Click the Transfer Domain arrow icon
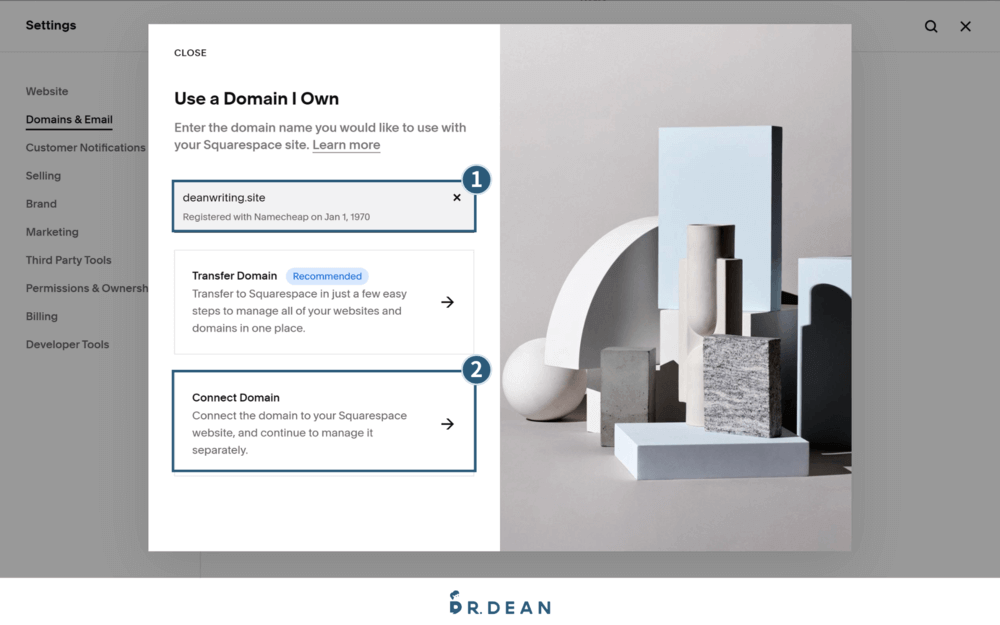The width and height of the screenshot is (1000, 625). (x=447, y=302)
